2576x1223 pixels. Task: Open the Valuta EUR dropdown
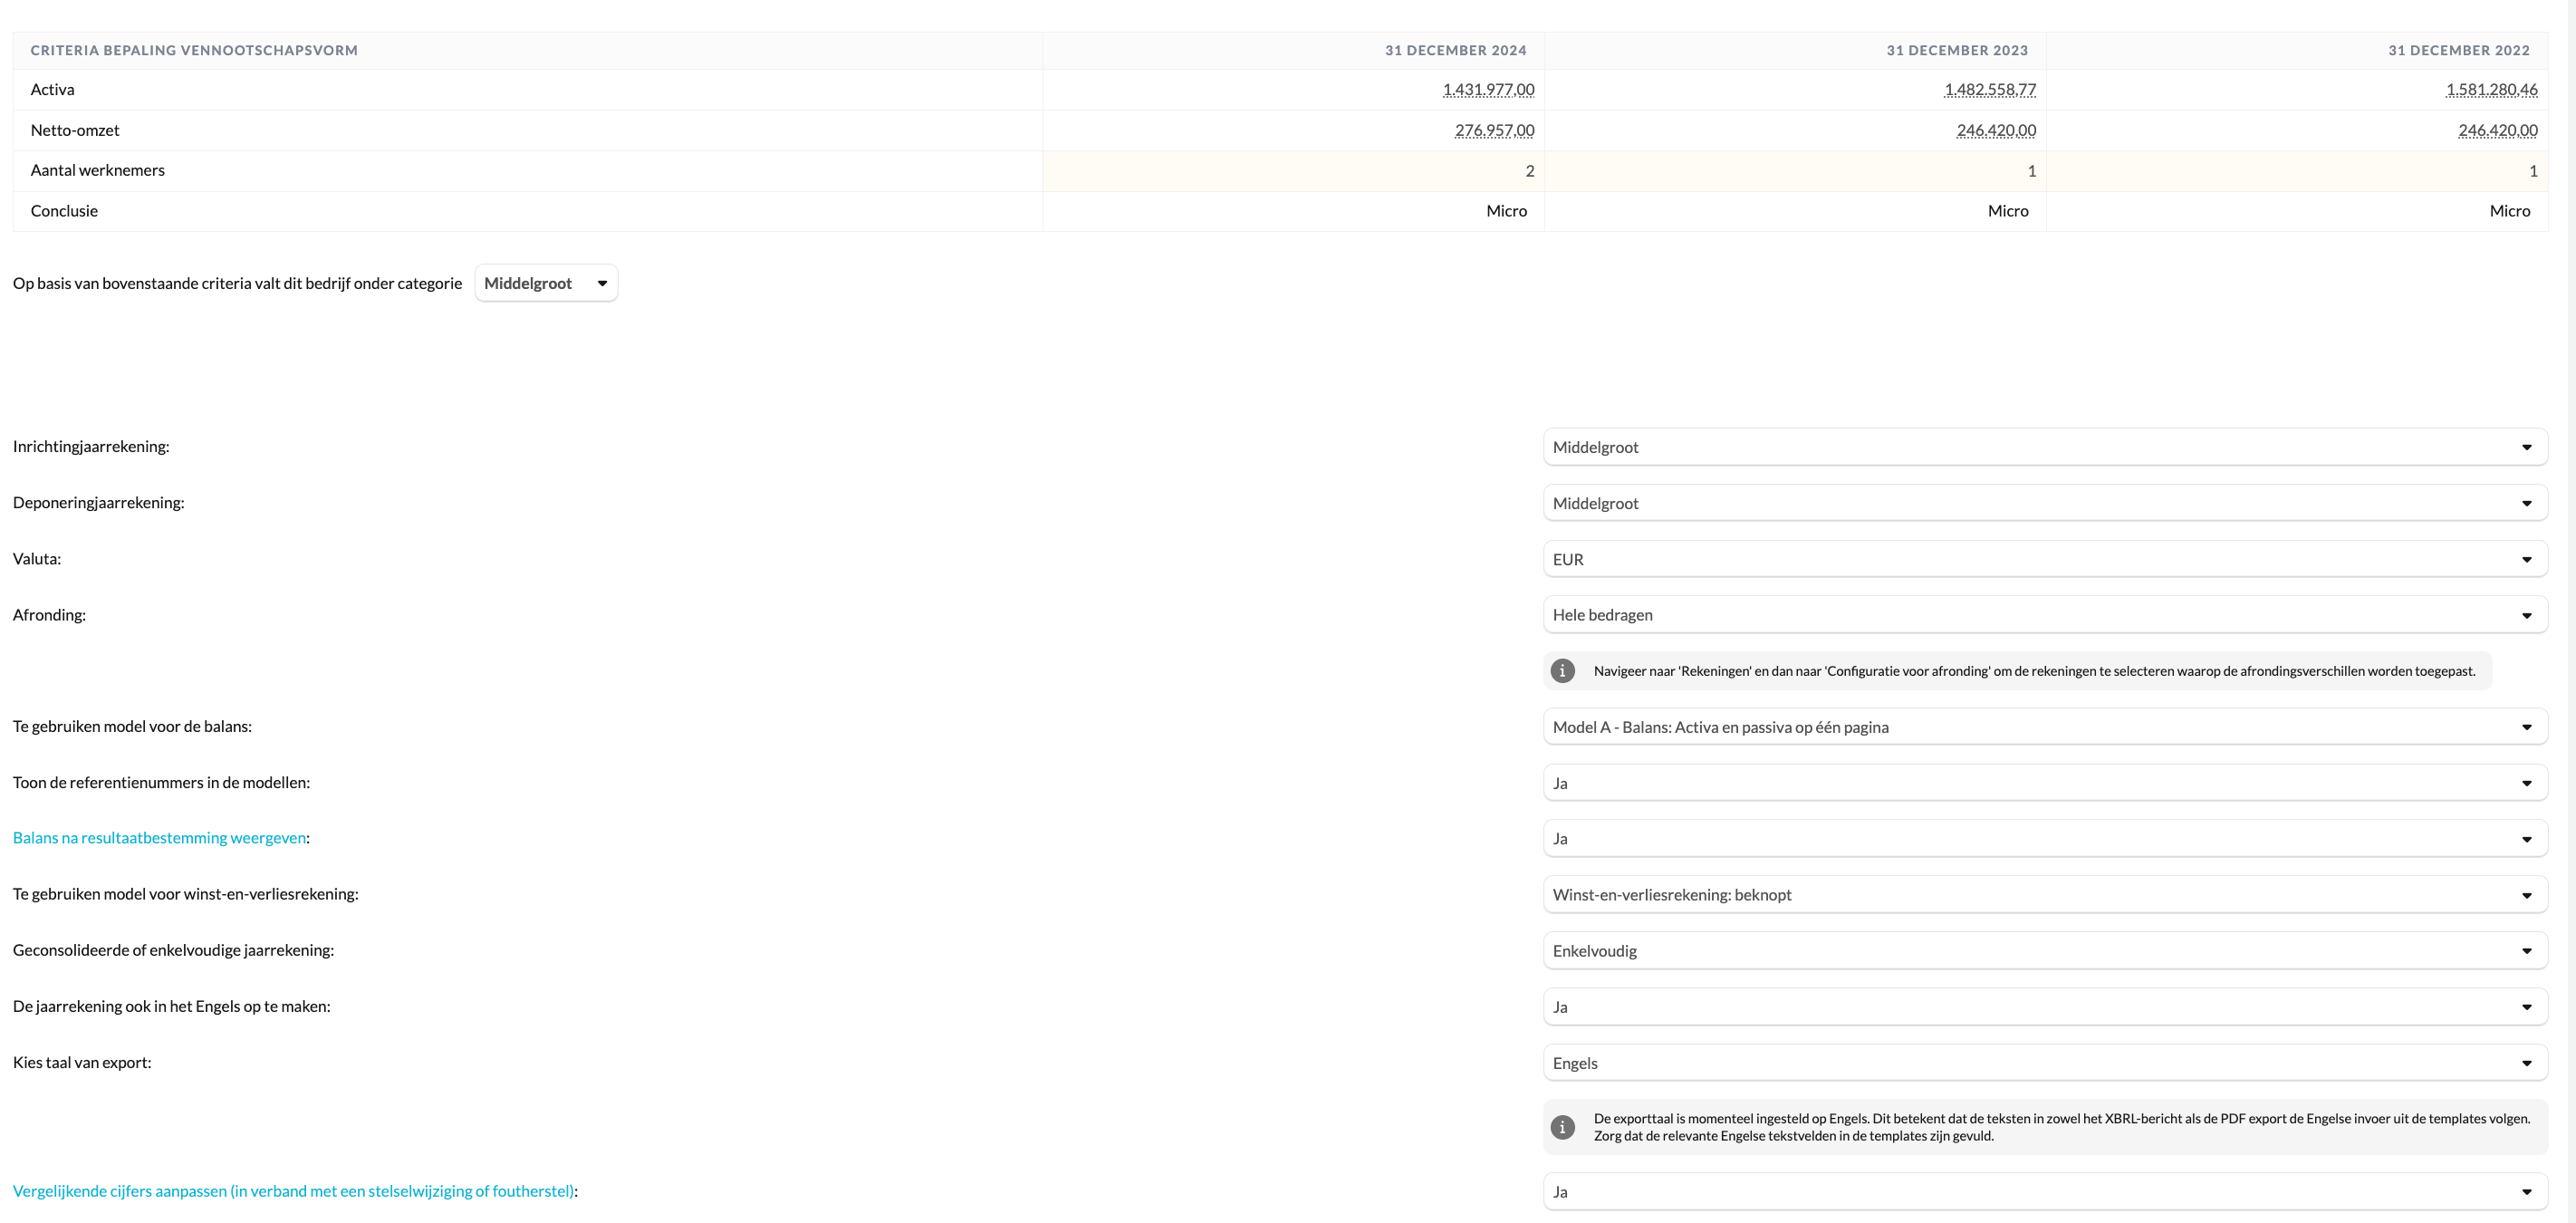click(2044, 559)
